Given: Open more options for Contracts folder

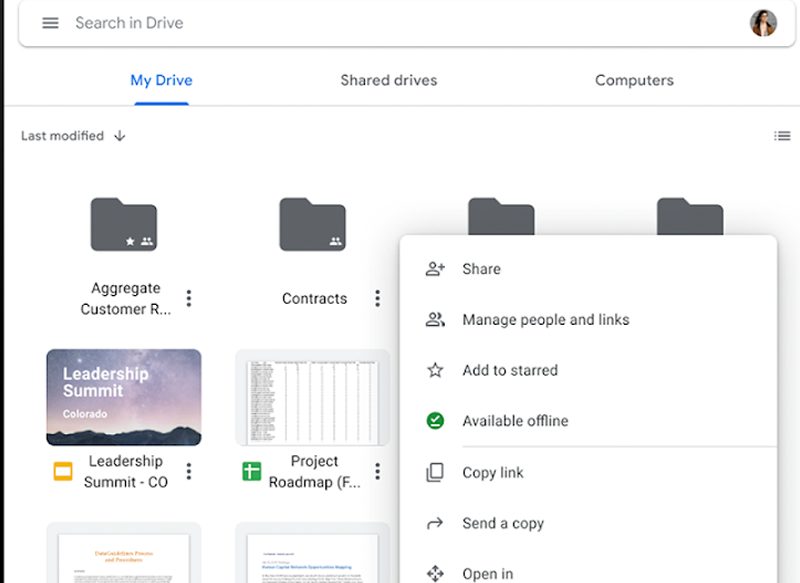Looking at the screenshot, I should (x=377, y=298).
